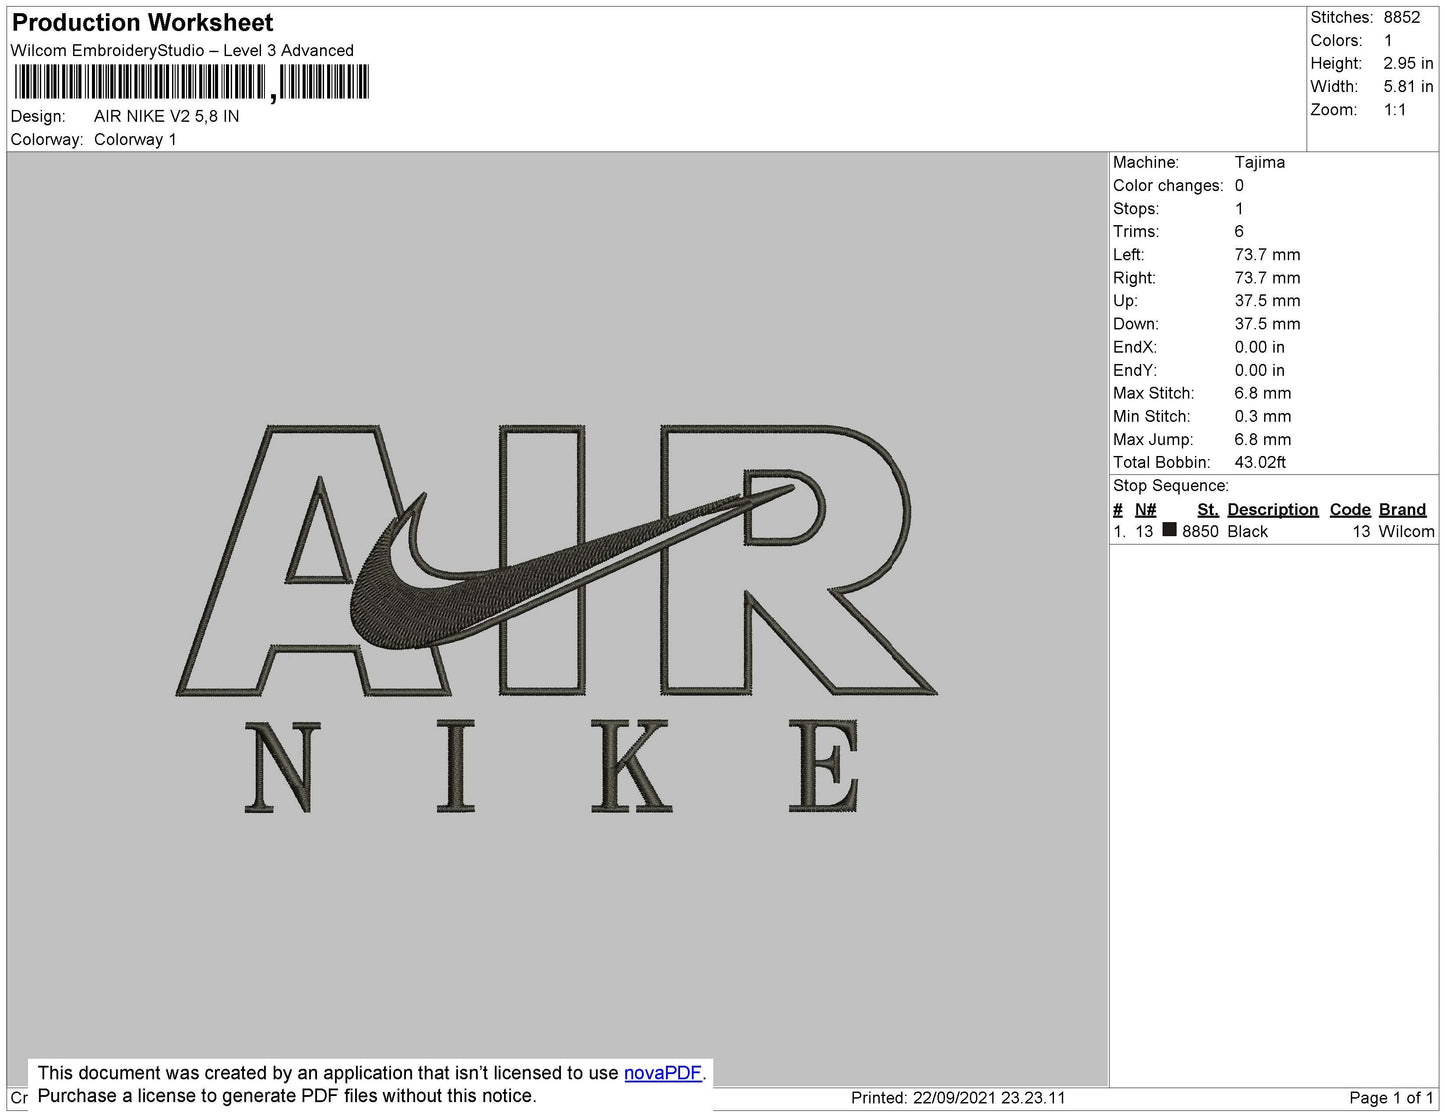Click the 'Page 1 of 1' footer text
The height and width of the screenshot is (1117, 1445).
[1392, 1097]
